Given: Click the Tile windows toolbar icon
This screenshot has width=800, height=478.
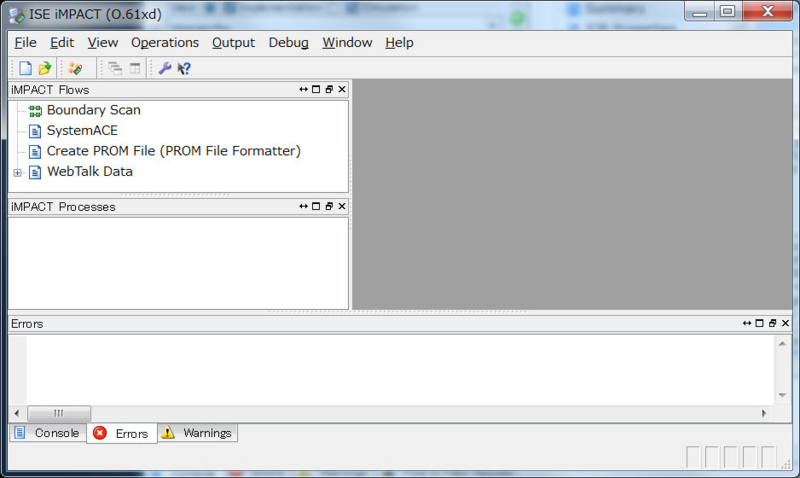Looking at the screenshot, I should (135, 68).
